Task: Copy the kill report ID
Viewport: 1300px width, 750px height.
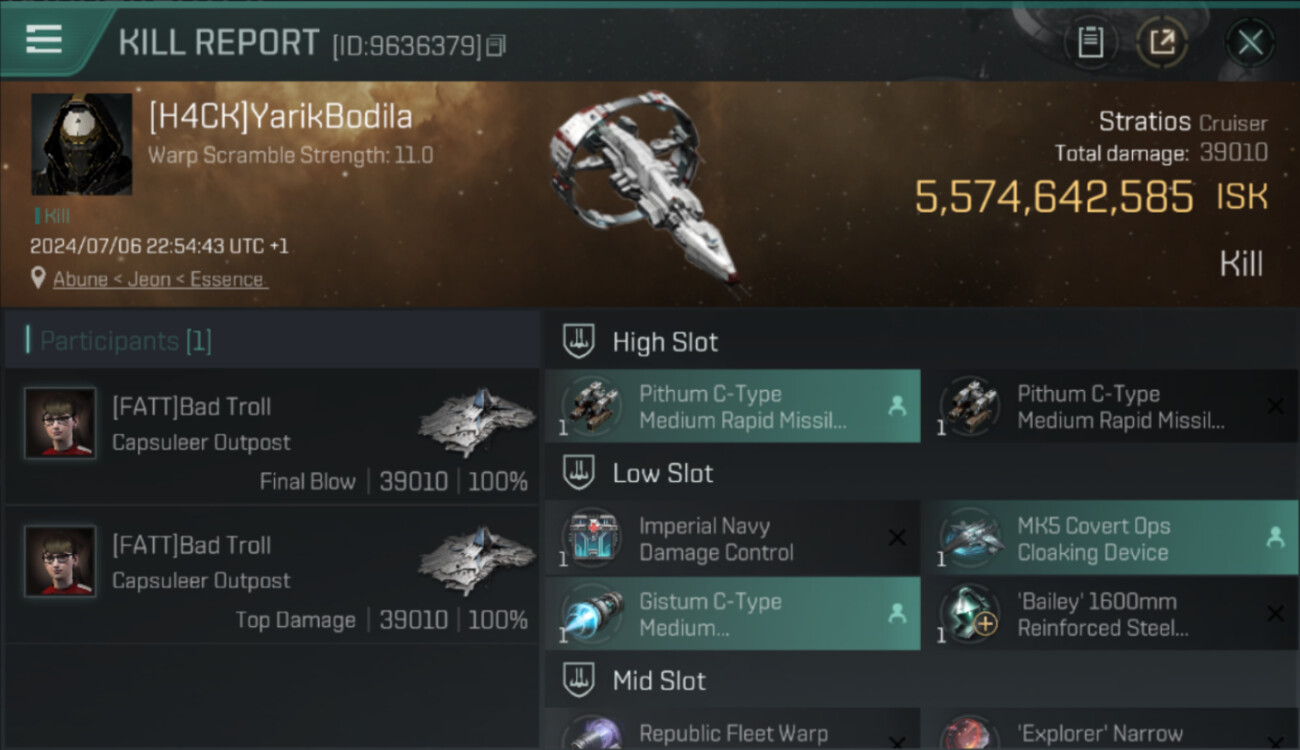Action: pos(496,45)
